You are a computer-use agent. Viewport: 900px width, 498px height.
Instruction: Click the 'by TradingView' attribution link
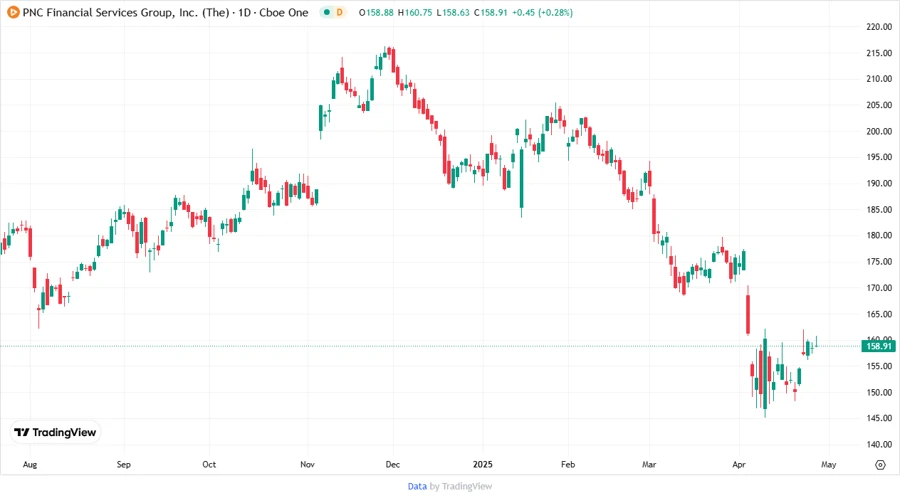point(461,487)
